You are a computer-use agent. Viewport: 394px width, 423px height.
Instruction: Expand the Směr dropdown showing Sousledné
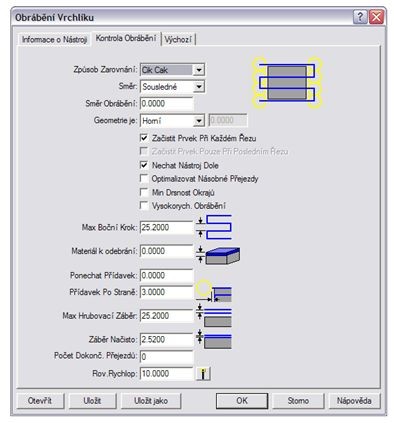pos(199,87)
